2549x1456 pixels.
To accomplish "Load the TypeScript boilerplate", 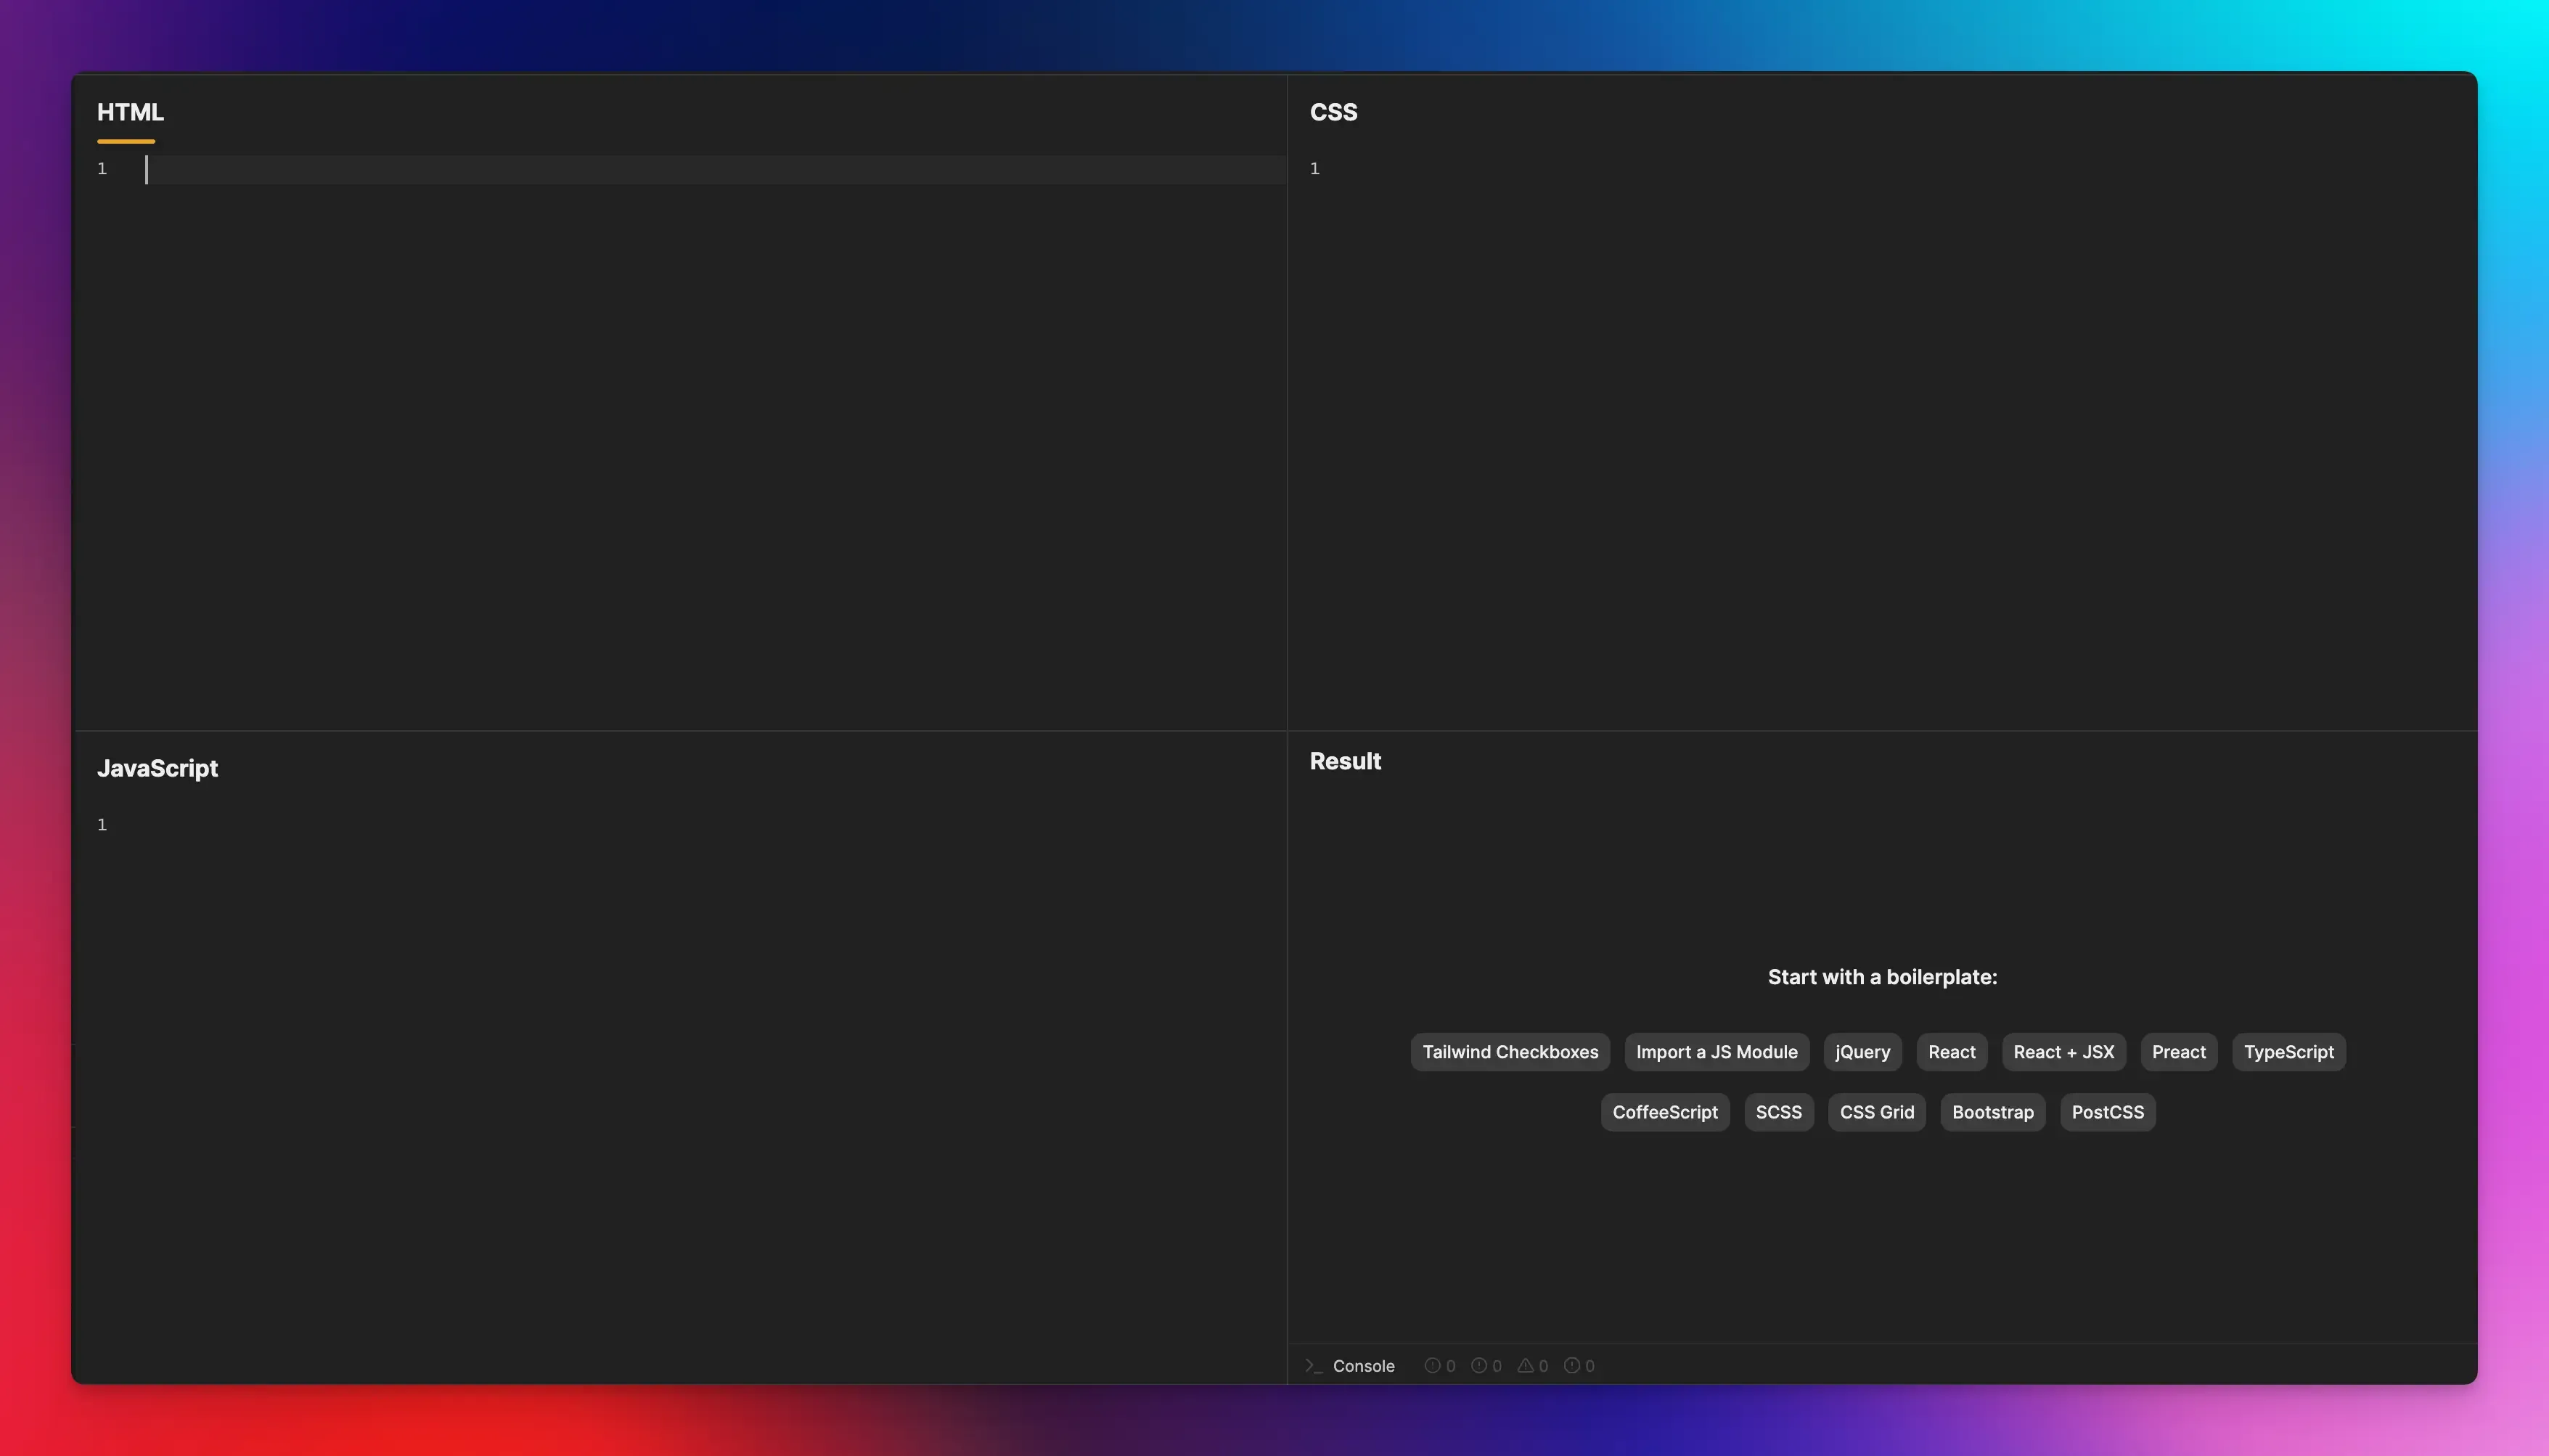I will [x=2288, y=1052].
